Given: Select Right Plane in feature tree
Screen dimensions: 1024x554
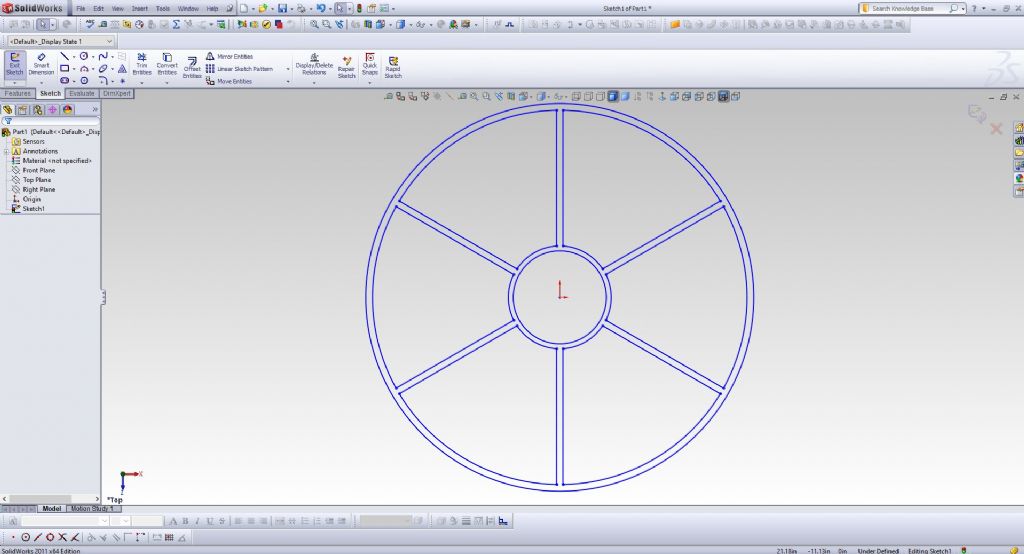Looking at the screenshot, I should click(39, 189).
